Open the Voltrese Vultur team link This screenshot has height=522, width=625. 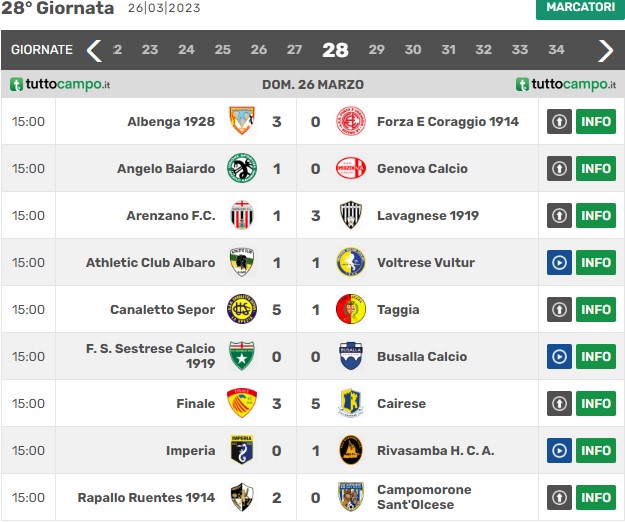click(426, 263)
